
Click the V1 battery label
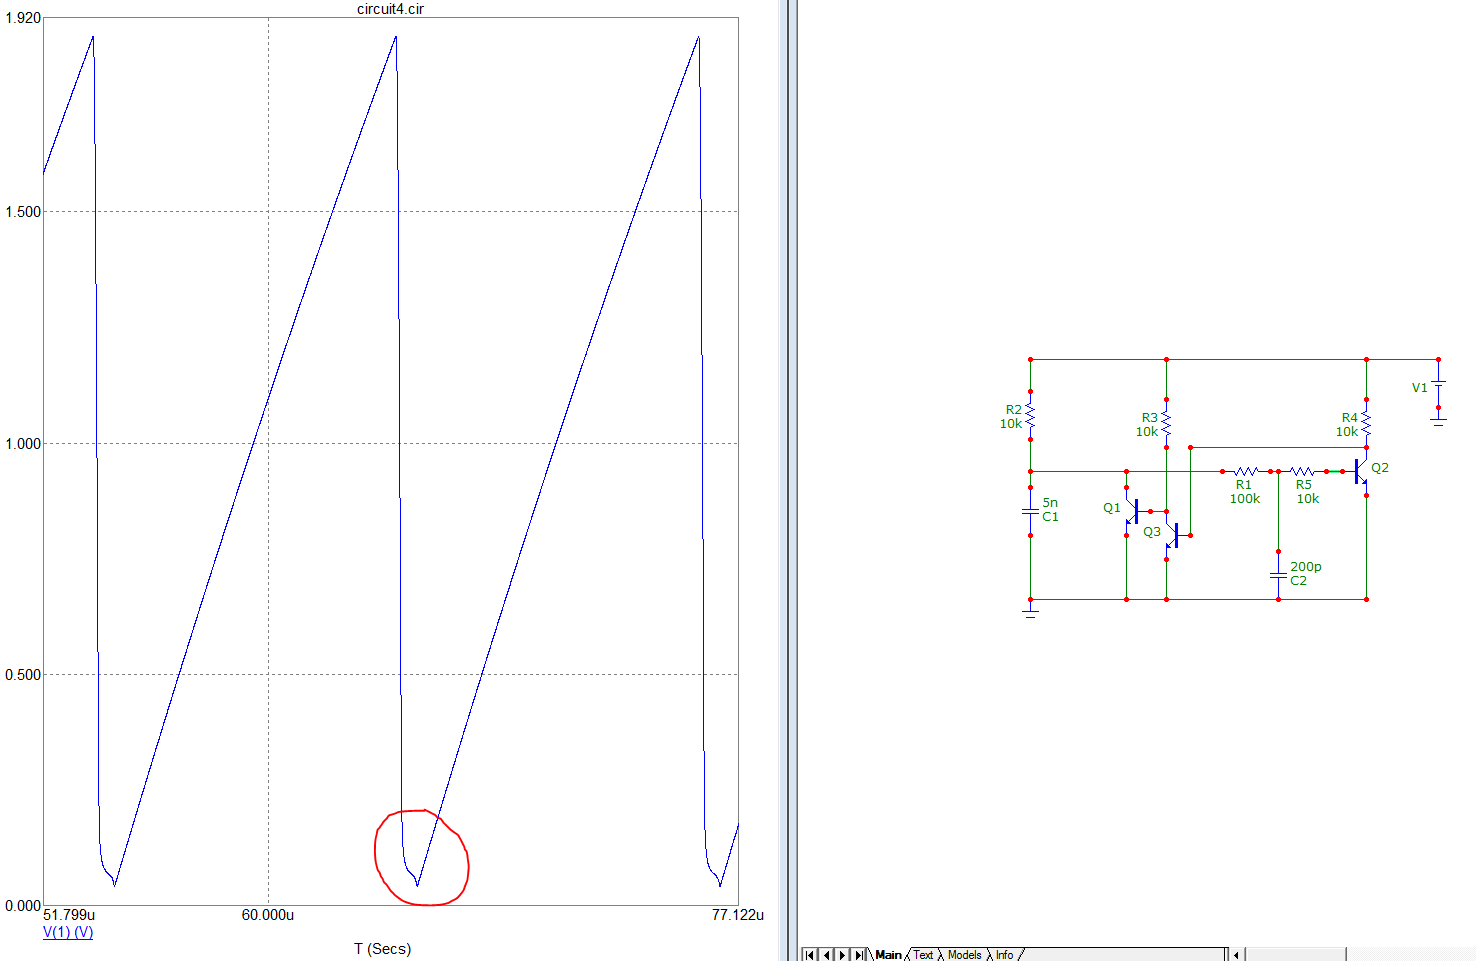[x=1420, y=388]
